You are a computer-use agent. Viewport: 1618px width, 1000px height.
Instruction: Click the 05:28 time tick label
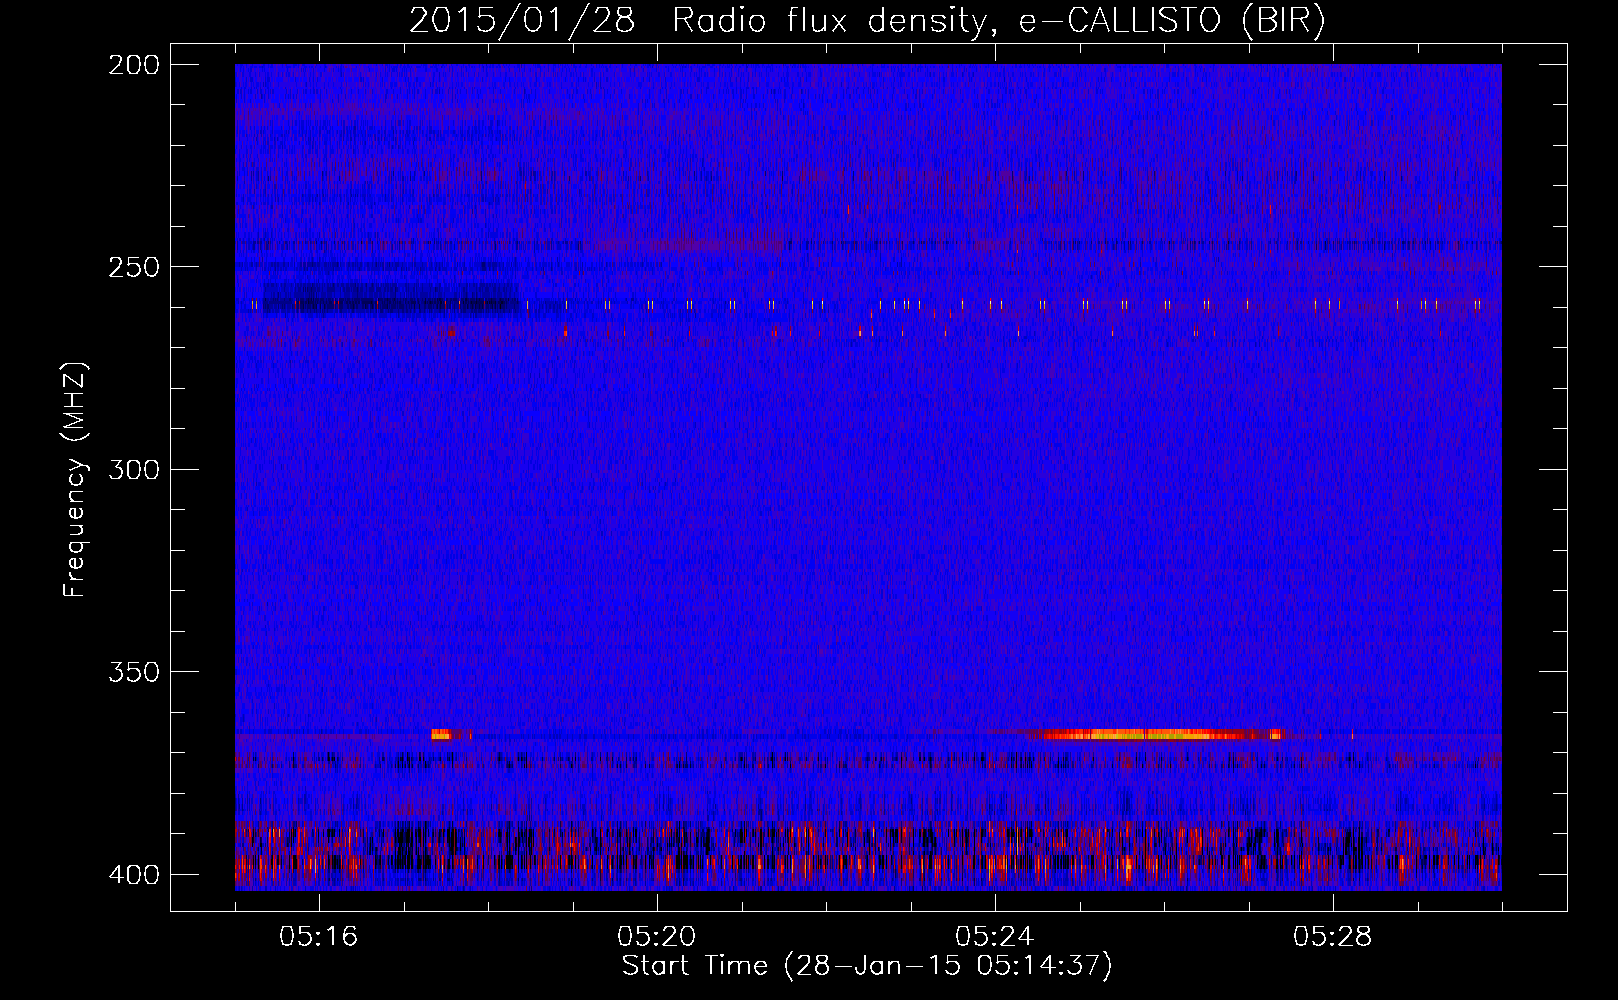[1333, 937]
